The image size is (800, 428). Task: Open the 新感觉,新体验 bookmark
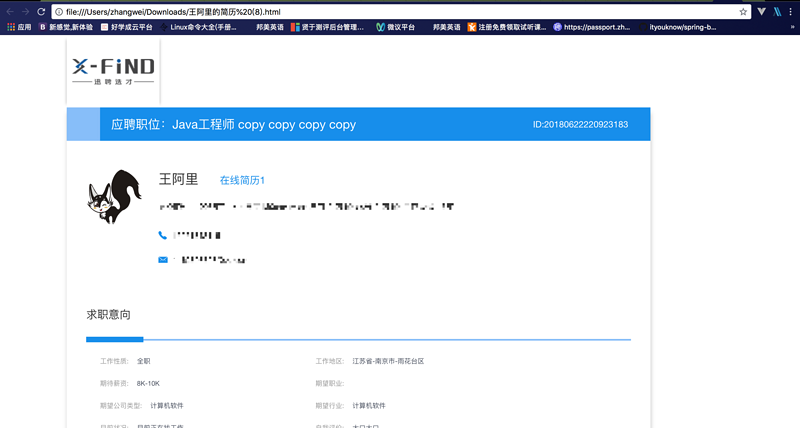point(66,27)
